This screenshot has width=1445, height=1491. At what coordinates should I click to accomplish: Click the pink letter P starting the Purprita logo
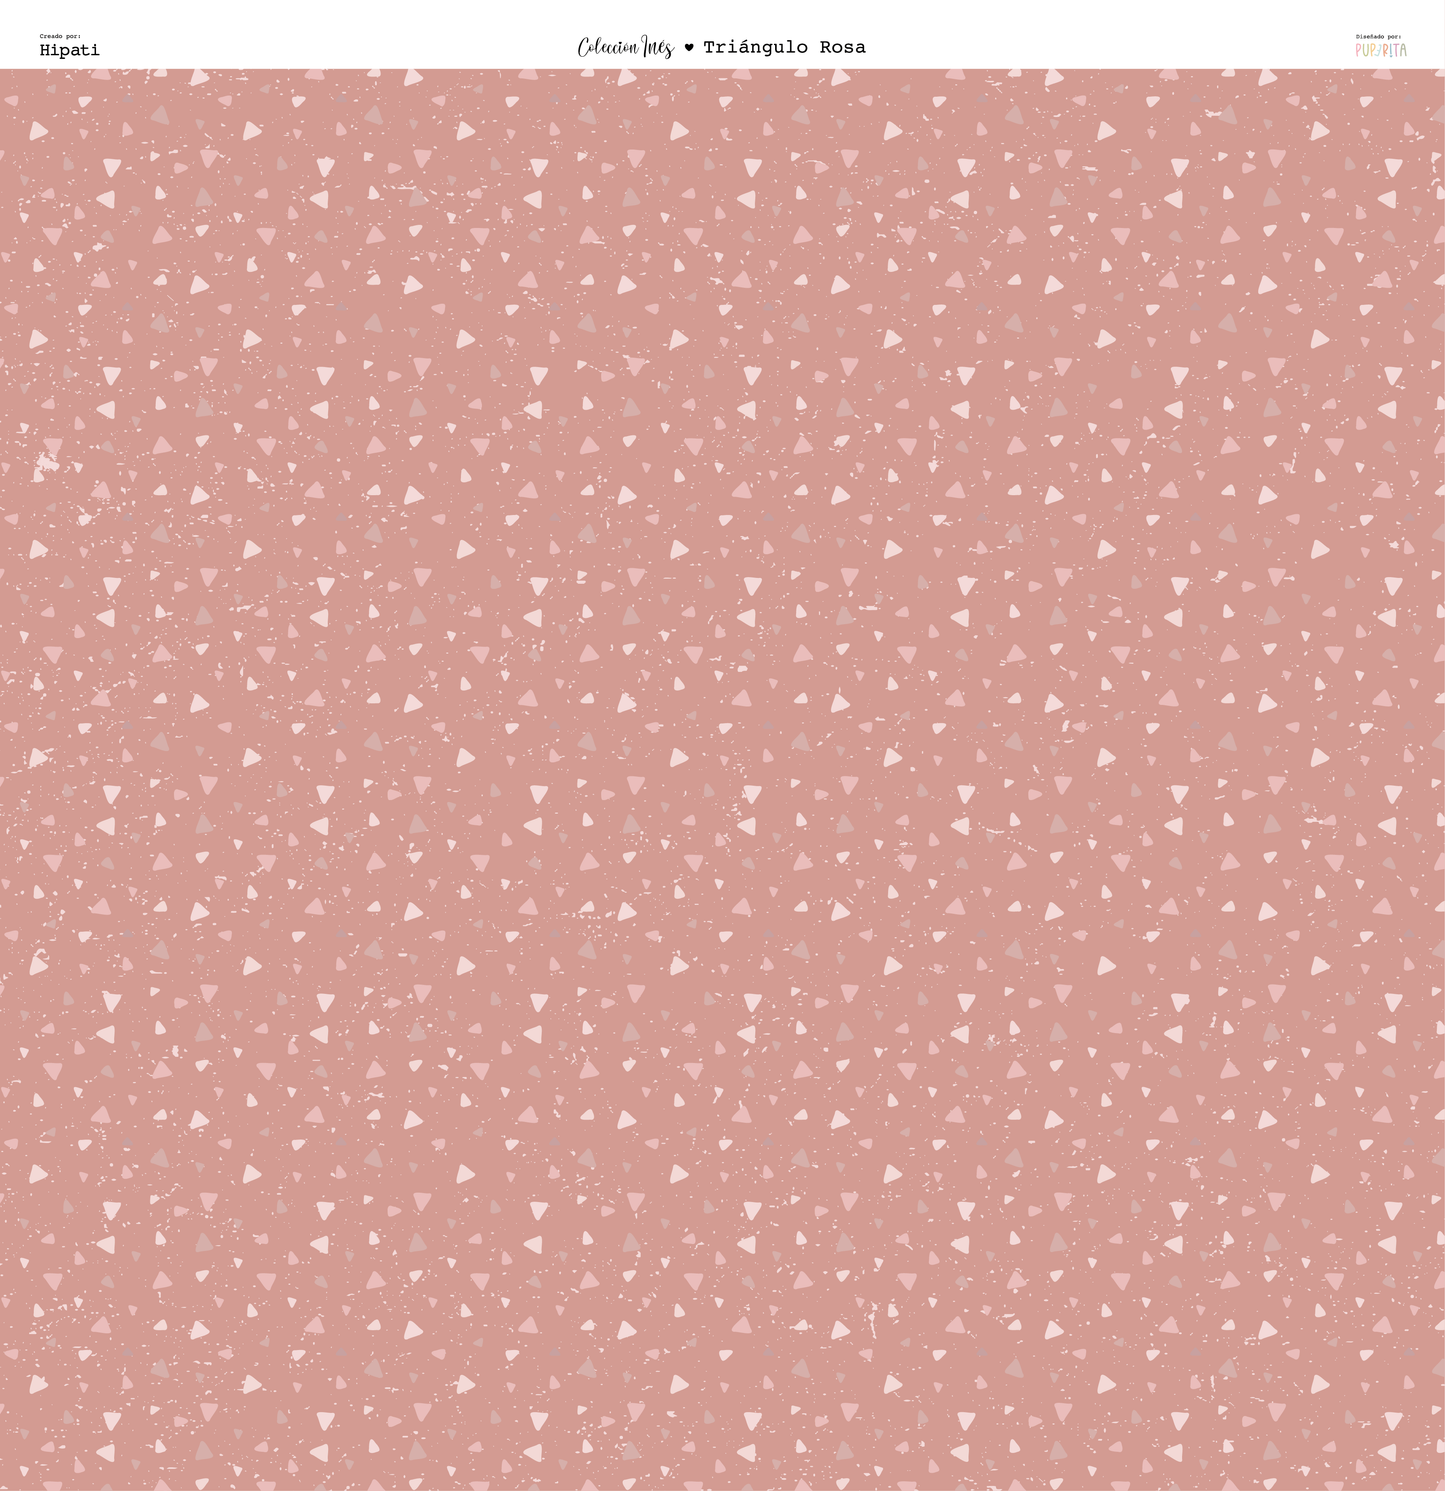[1358, 49]
